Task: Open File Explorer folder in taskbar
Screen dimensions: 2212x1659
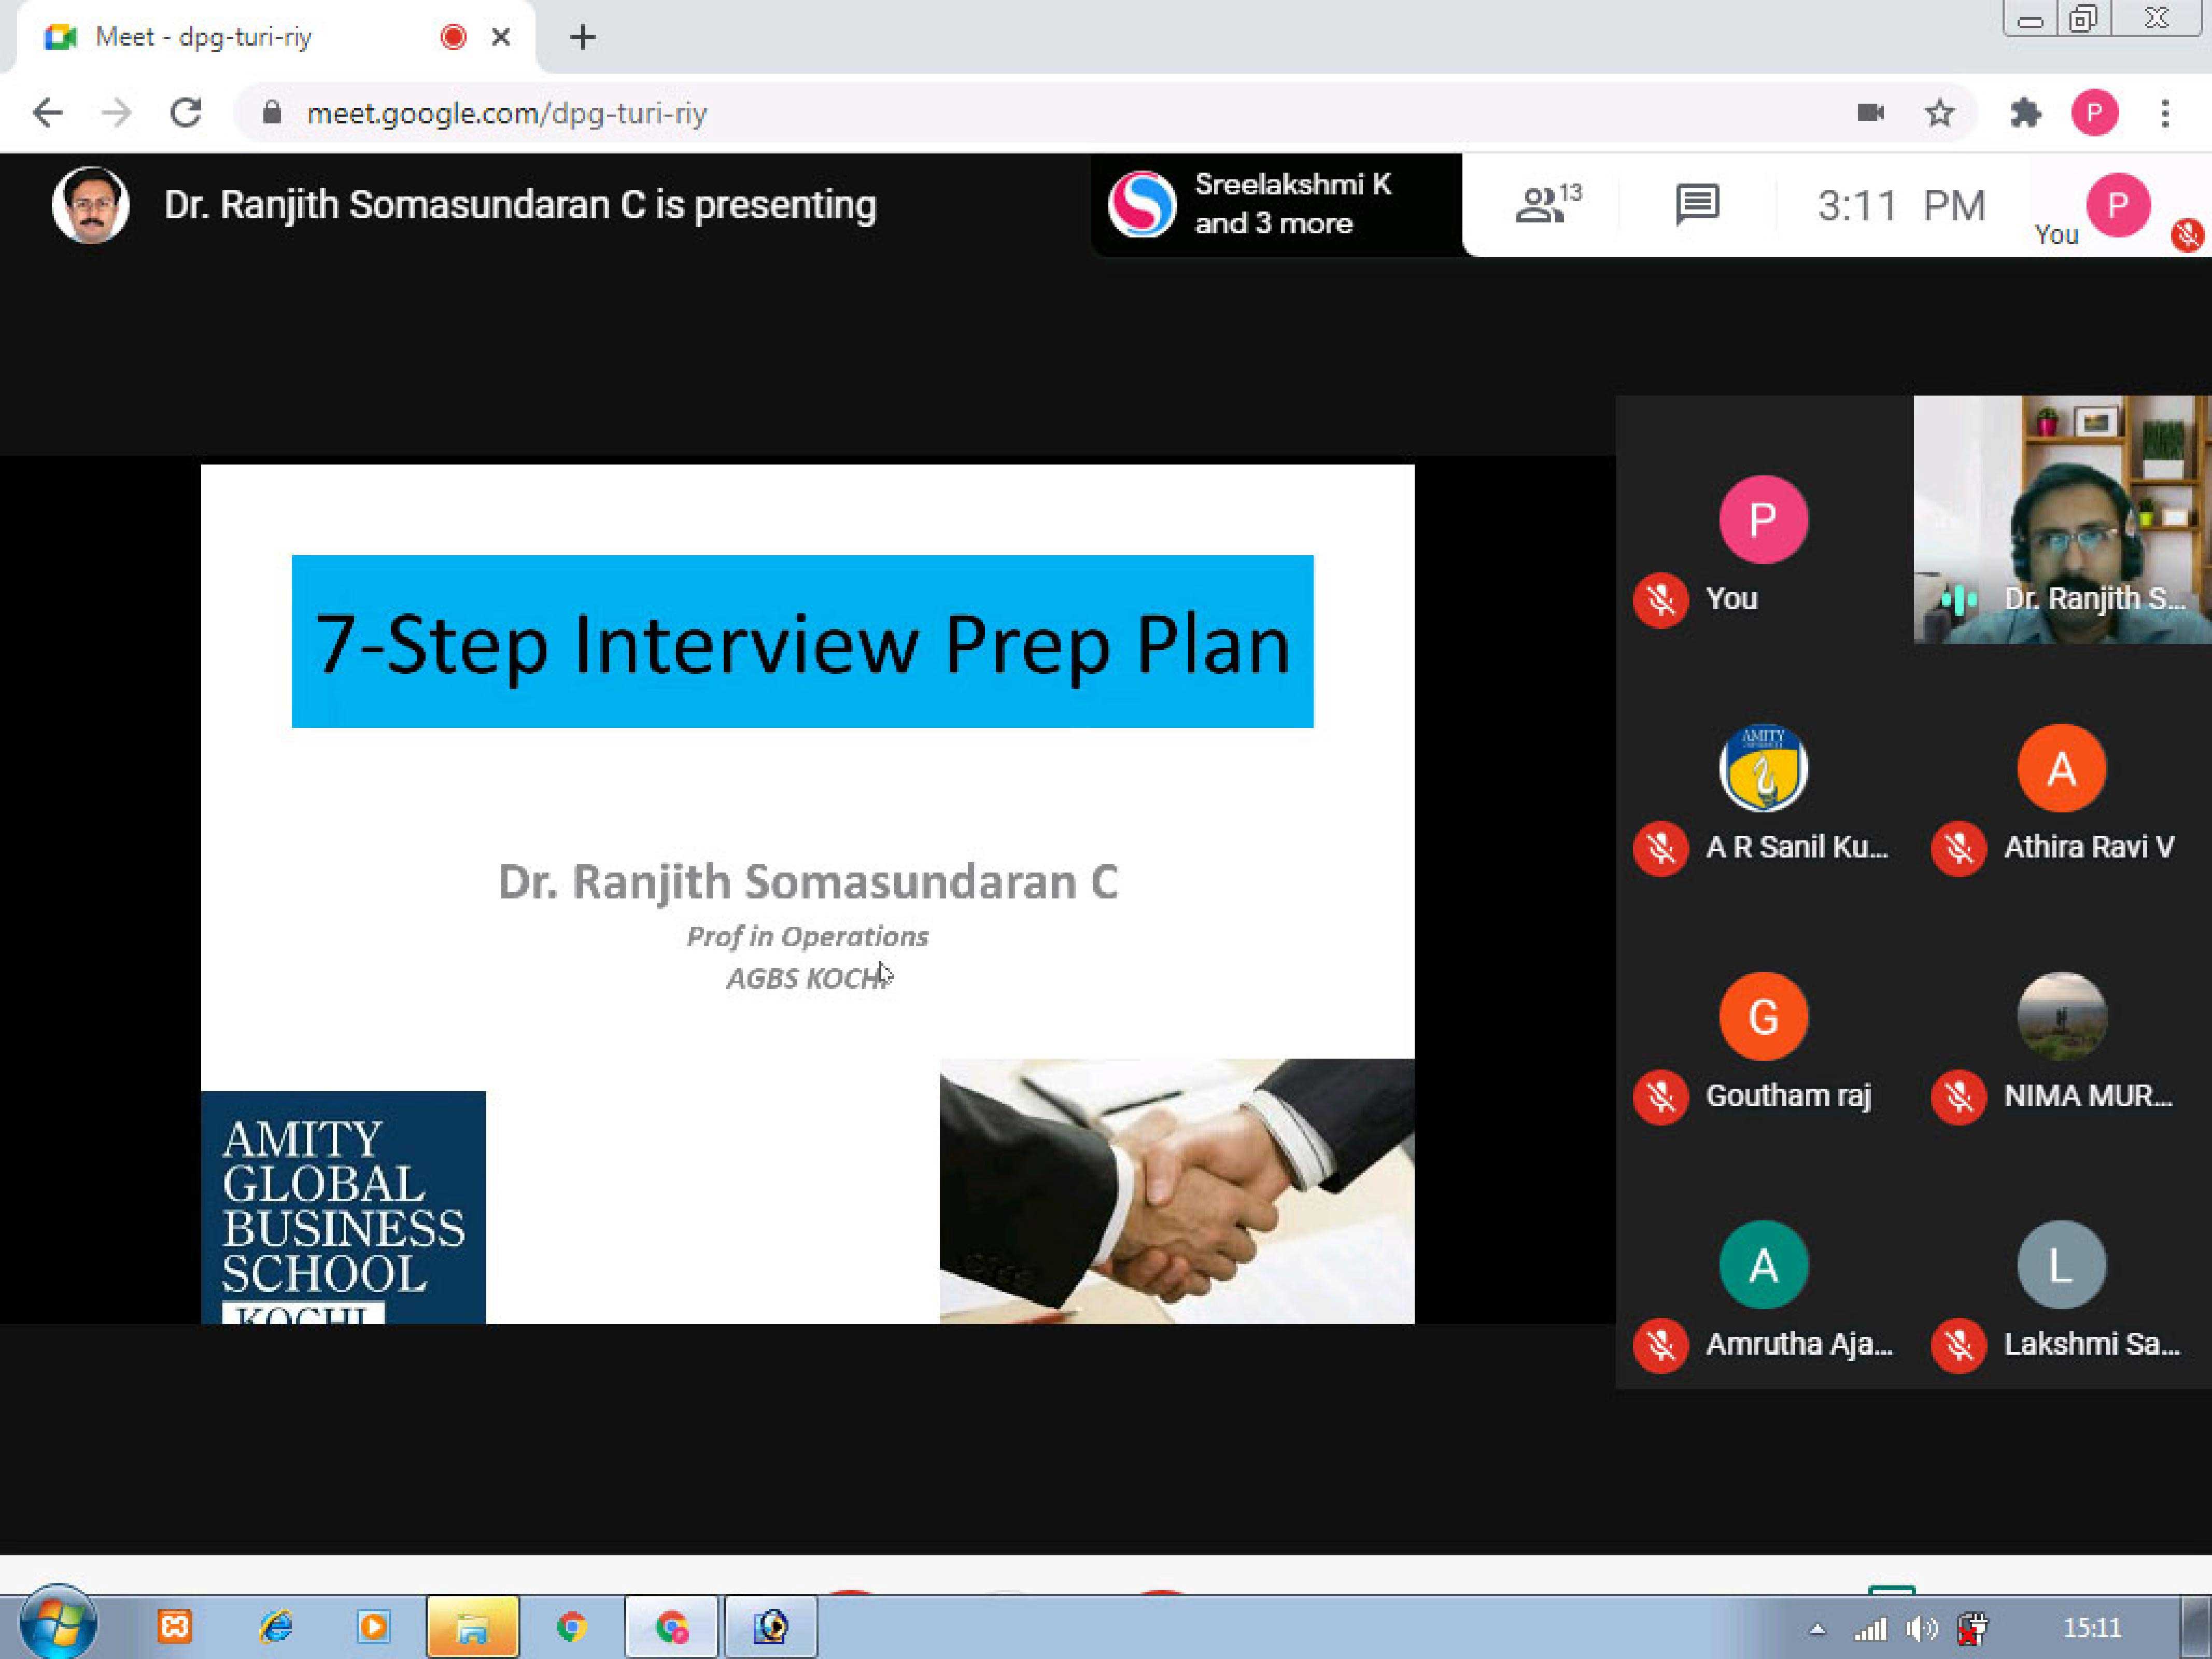Action: pos(472,1627)
